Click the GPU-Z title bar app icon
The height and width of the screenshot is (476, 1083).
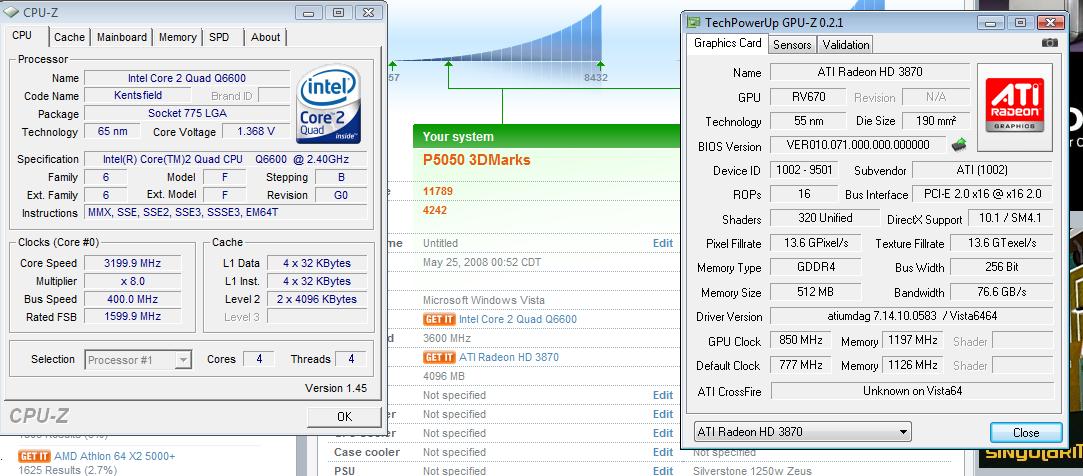tap(693, 22)
